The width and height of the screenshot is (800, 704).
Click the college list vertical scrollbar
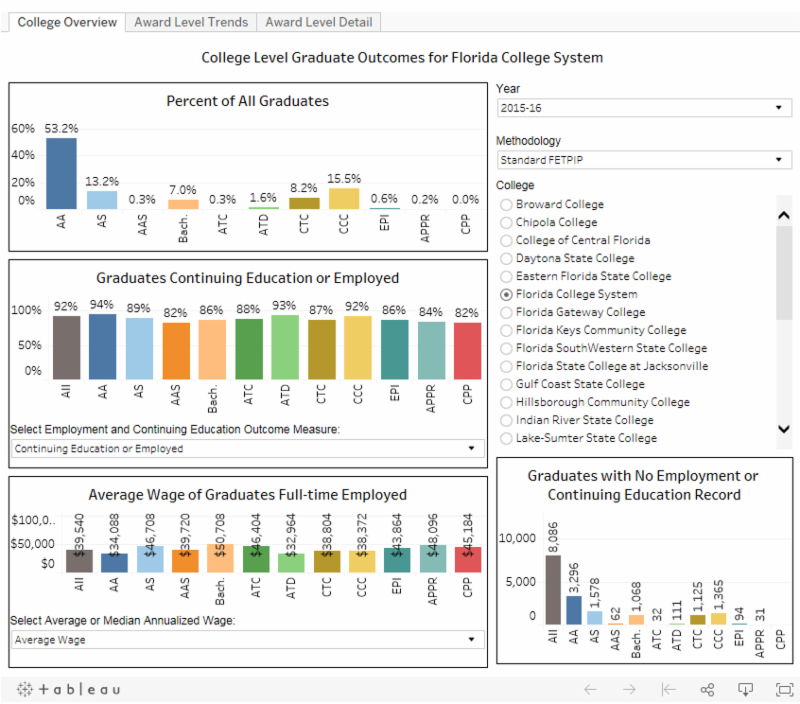click(784, 272)
